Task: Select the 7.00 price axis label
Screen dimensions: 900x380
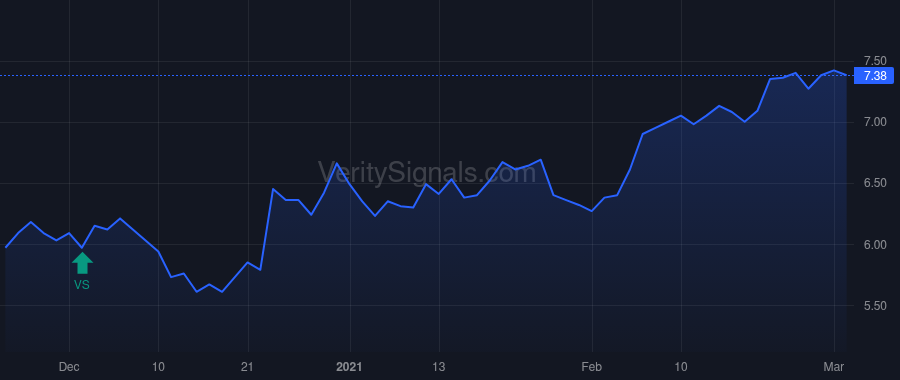Action: pos(875,122)
